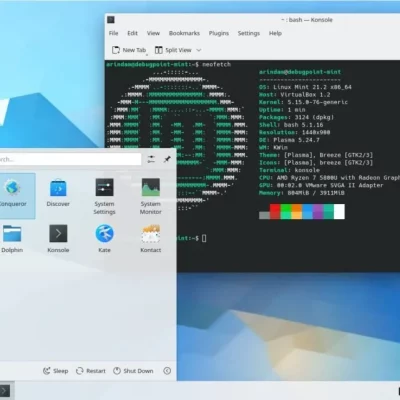Open Konsole Edit menu
Image resolution: width=400 pixels, height=400 pixels.
coord(132,33)
